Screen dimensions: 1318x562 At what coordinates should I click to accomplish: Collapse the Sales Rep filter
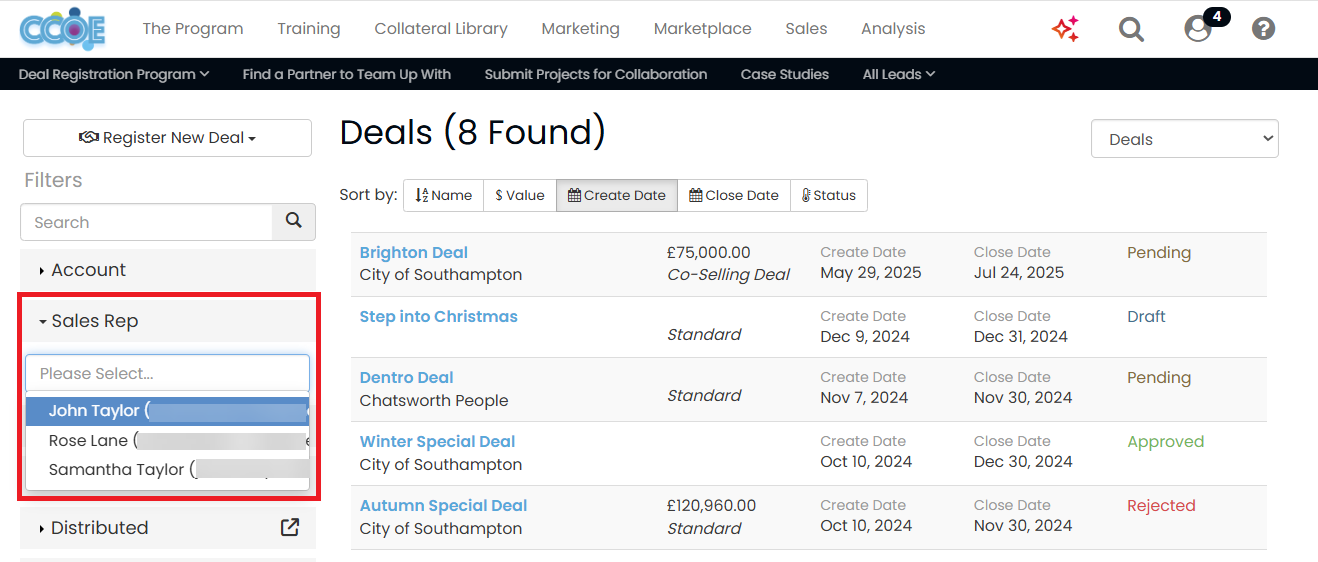tap(168, 321)
